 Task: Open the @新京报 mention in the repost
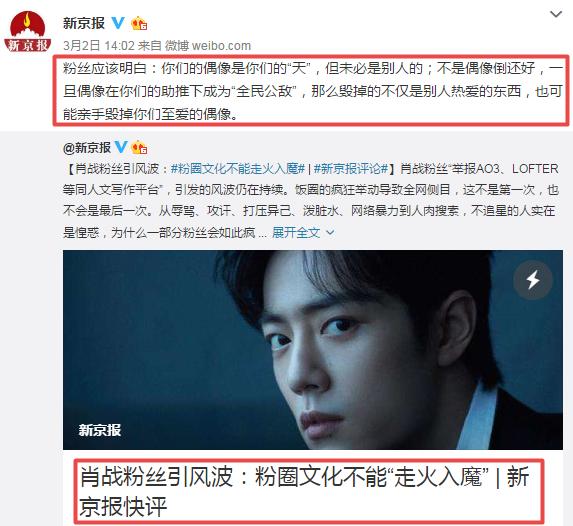(x=87, y=148)
